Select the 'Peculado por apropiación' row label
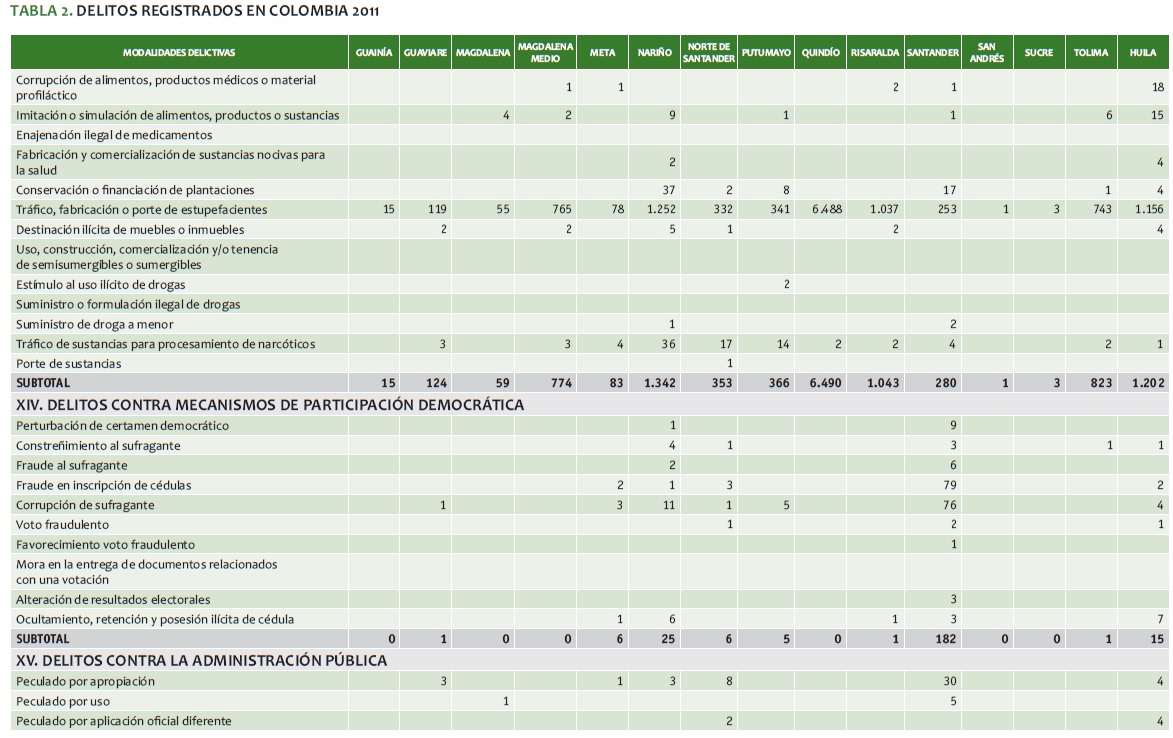 86,681
